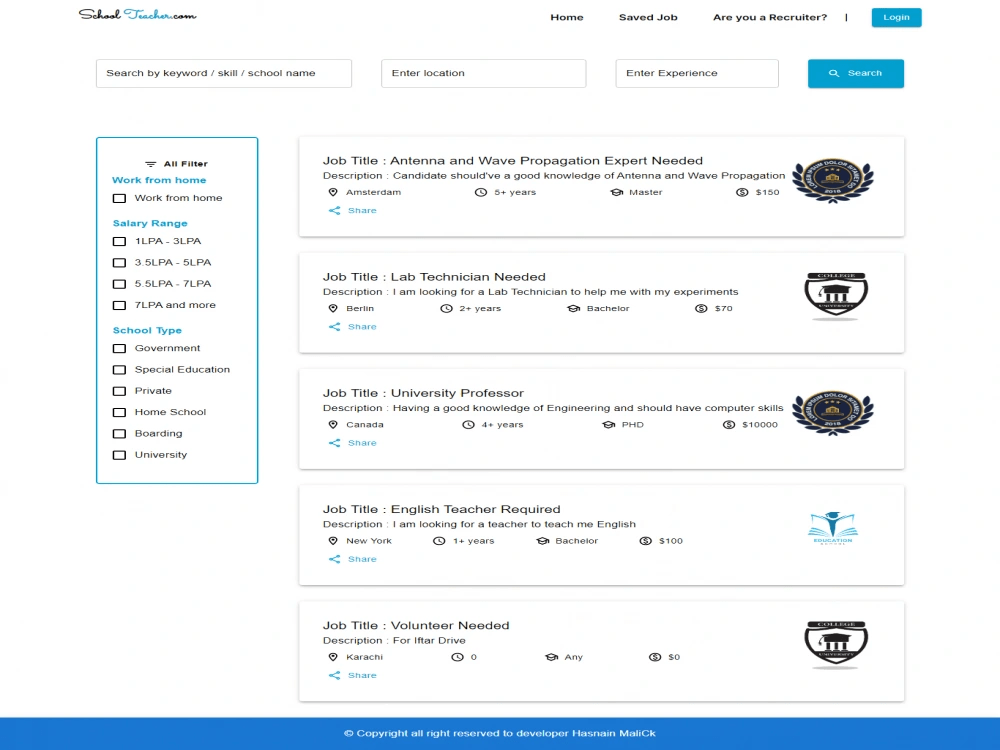Check the 3.5LPA - 5LPA salary range
This screenshot has height=750, width=1000.
pos(119,263)
